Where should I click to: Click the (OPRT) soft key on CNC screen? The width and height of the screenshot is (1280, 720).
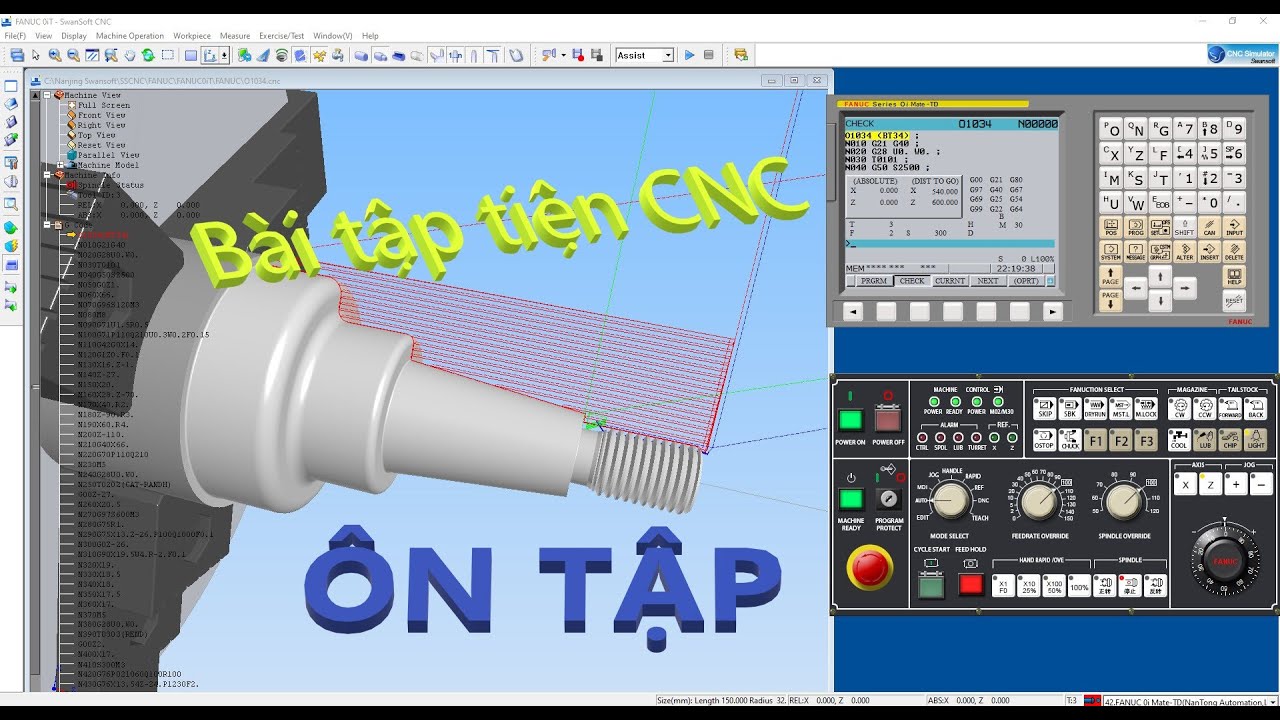pyautogui.click(x=1026, y=281)
